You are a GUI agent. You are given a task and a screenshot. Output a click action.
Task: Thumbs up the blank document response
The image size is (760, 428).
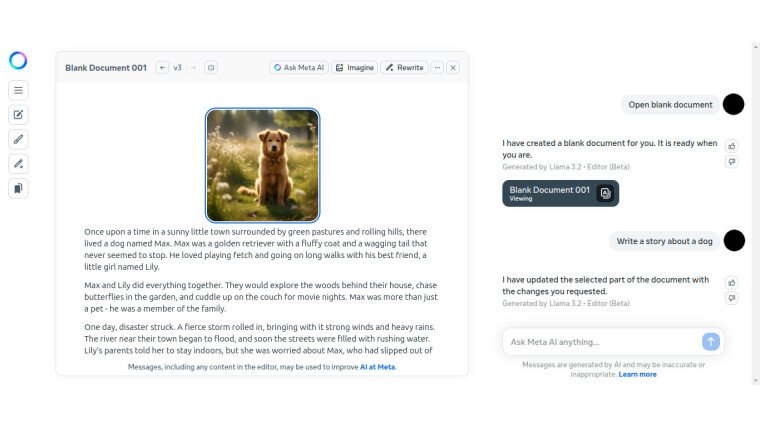click(732, 146)
